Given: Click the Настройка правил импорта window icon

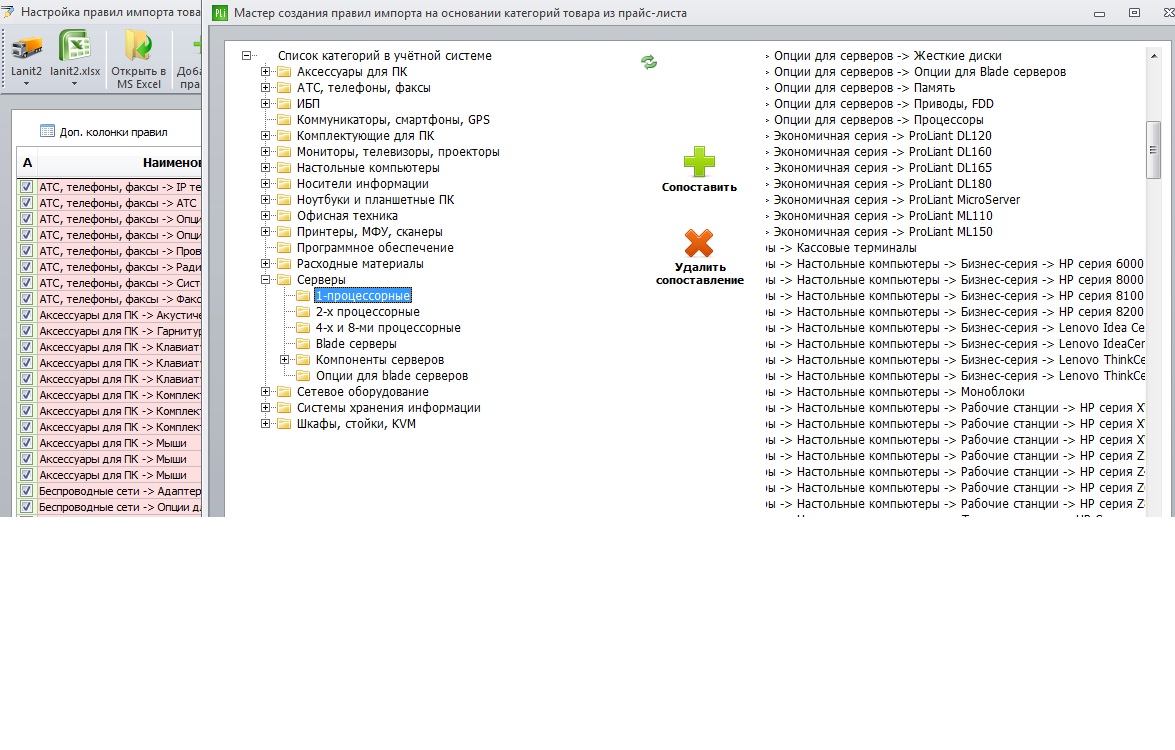Looking at the screenshot, I should [7, 11].
